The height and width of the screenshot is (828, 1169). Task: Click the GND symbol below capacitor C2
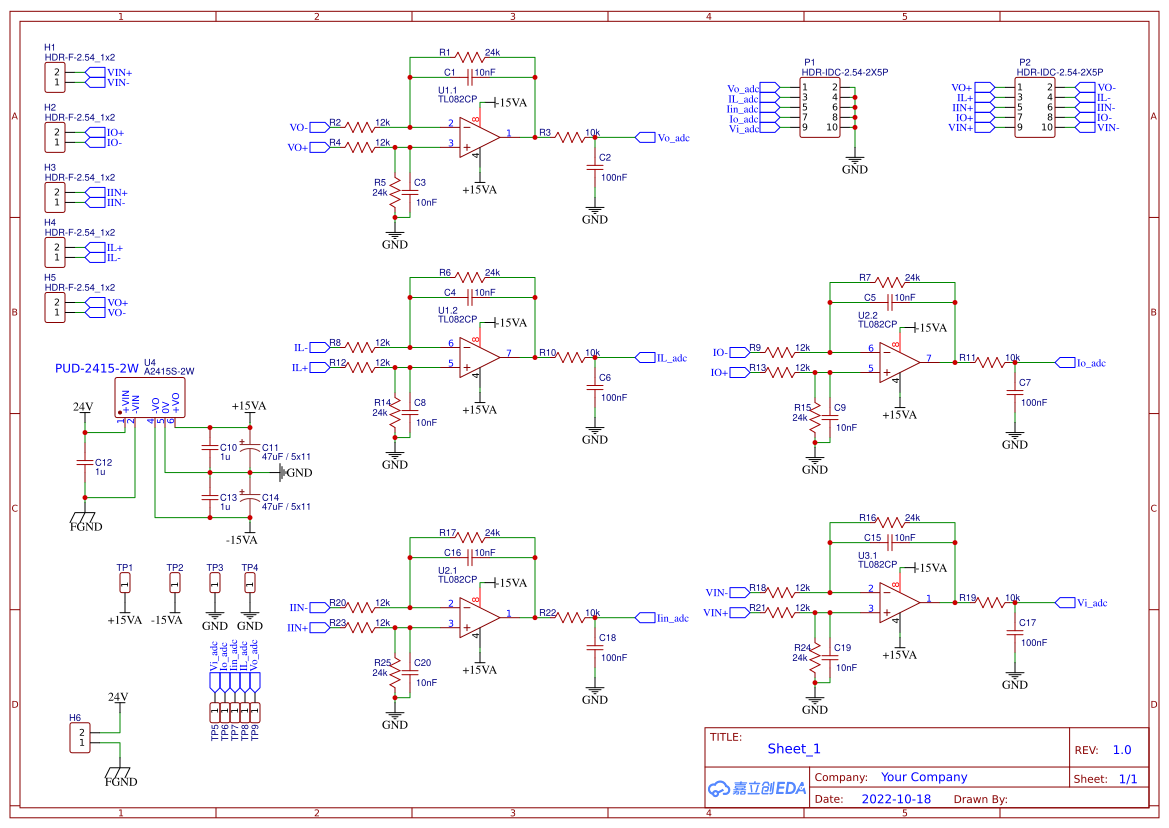pos(595,210)
